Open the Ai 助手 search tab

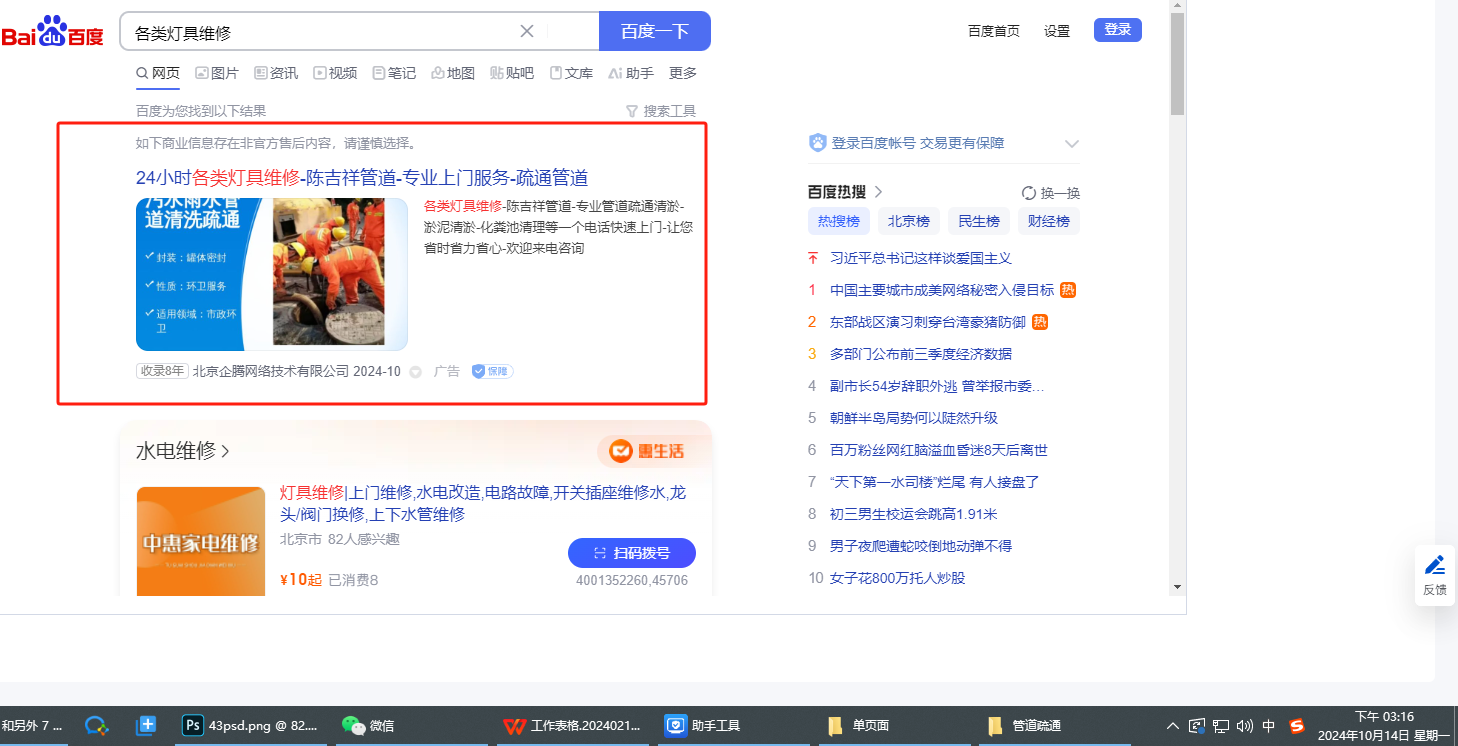click(x=631, y=73)
